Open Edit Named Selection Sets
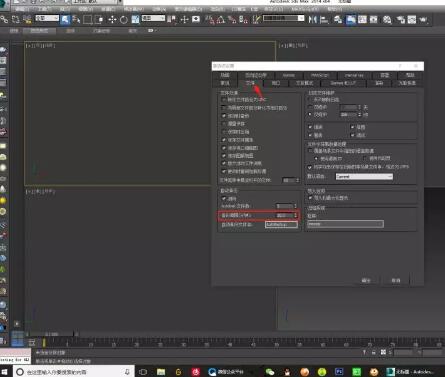Viewport: 445px width, 377px height. pos(256,20)
